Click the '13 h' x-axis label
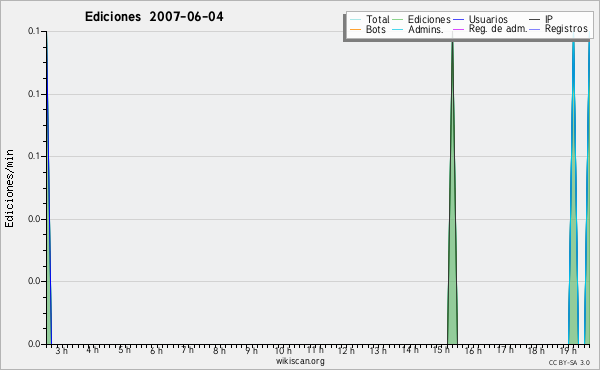 tap(378, 350)
